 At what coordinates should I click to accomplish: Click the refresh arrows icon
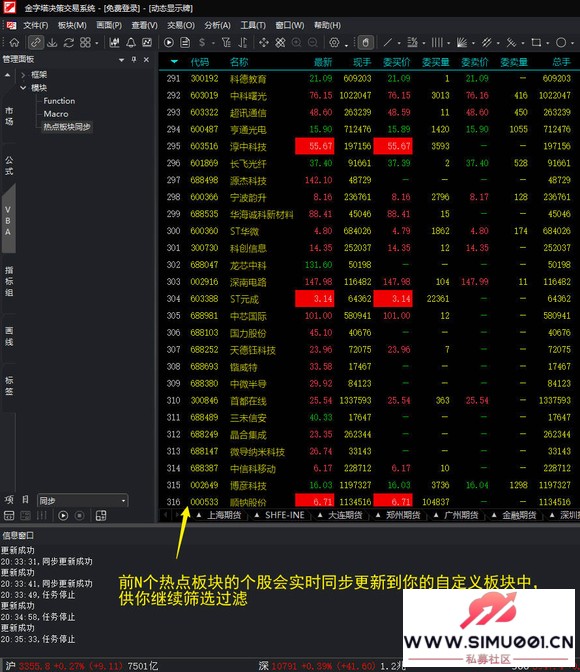click(x=69, y=42)
